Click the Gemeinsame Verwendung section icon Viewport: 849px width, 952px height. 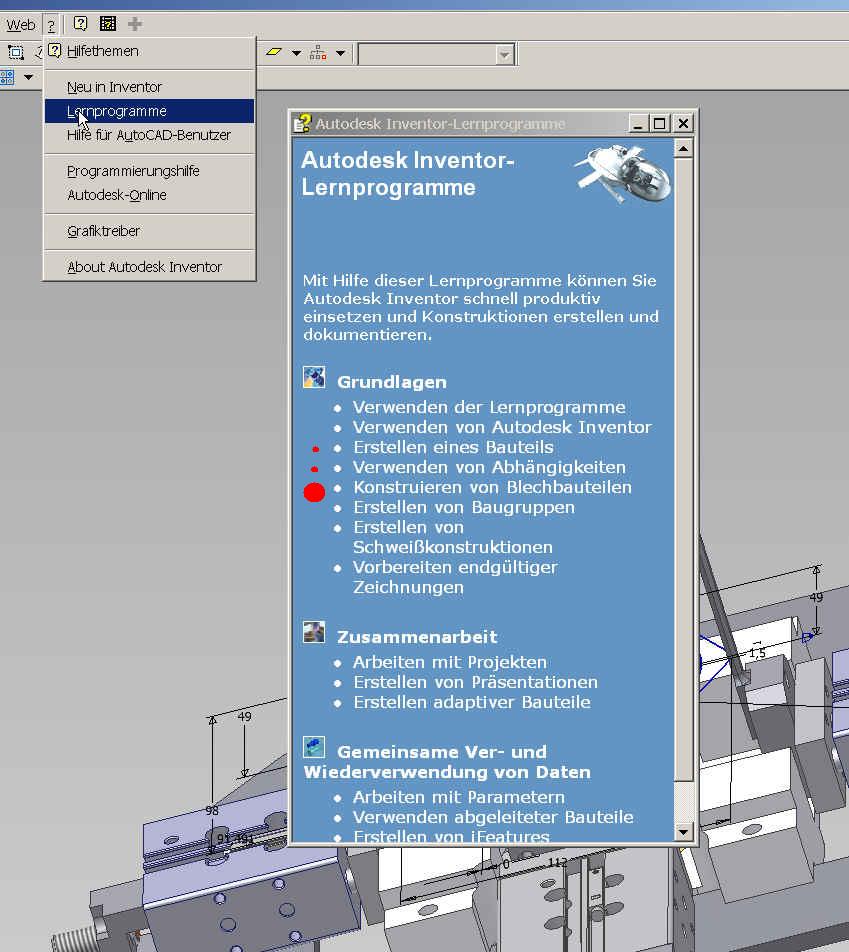[314, 747]
